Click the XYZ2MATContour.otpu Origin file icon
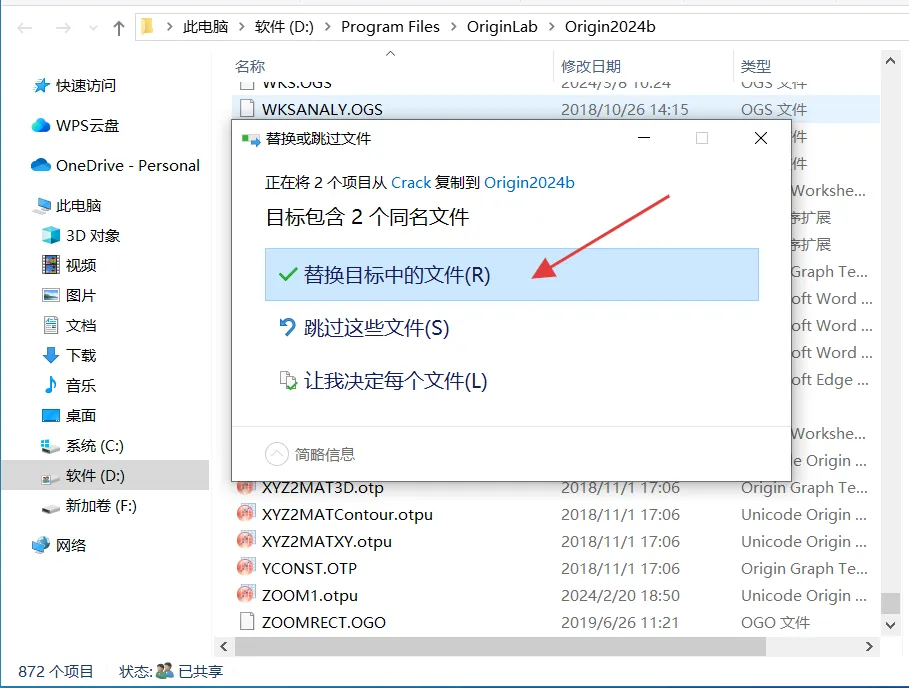This screenshot has height=688, width=909. [x=246, y=513]
